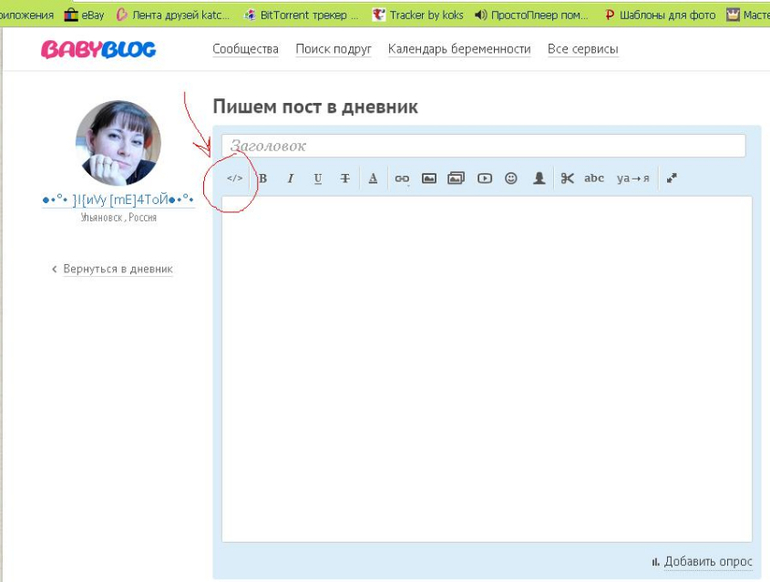The height and width of the screenshot is (582, 770).
Task: Convert layout with the ya→я button
Action: coord(633,178)
